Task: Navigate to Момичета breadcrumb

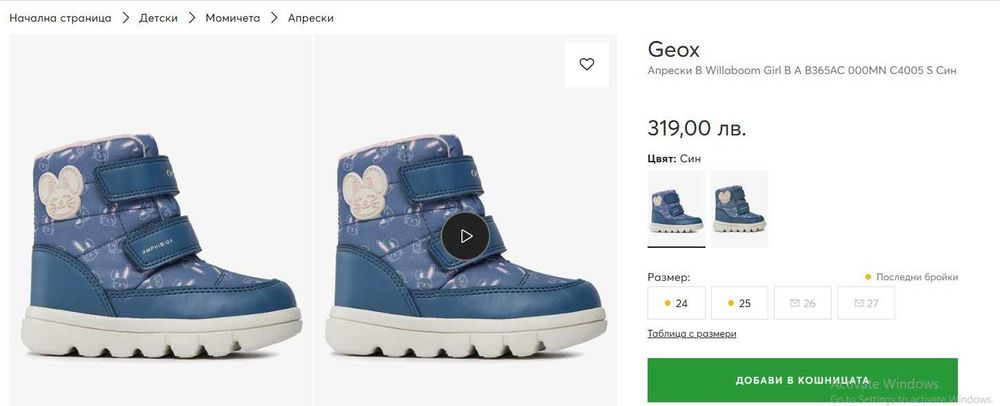Action: tap(233, 18)
